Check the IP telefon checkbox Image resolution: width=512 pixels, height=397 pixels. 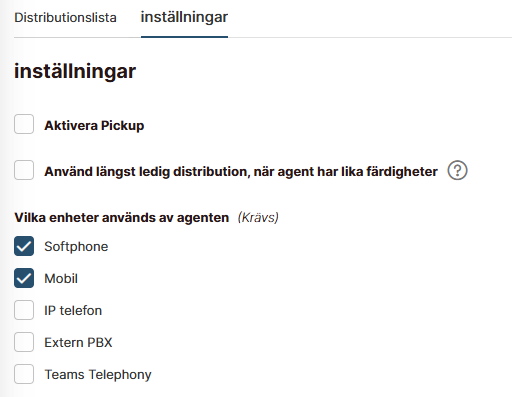point(24,310)
